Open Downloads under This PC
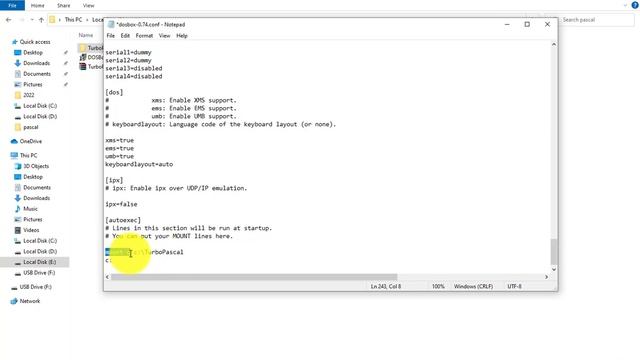Viewport: 640px width, 360px height. pyautogui.click(x=36, y=198)
